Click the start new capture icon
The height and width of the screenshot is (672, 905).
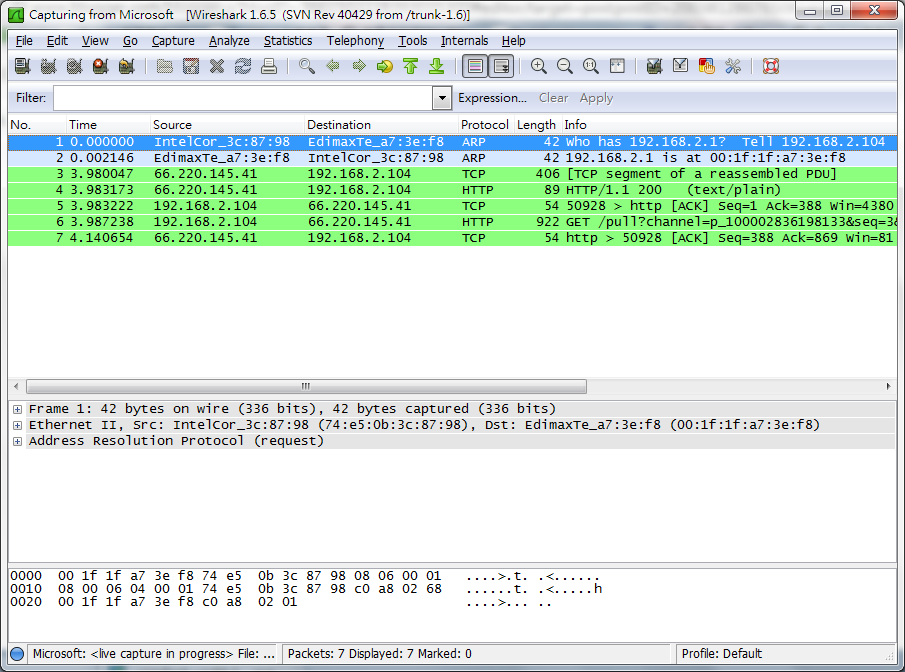[x=74, y=66]
